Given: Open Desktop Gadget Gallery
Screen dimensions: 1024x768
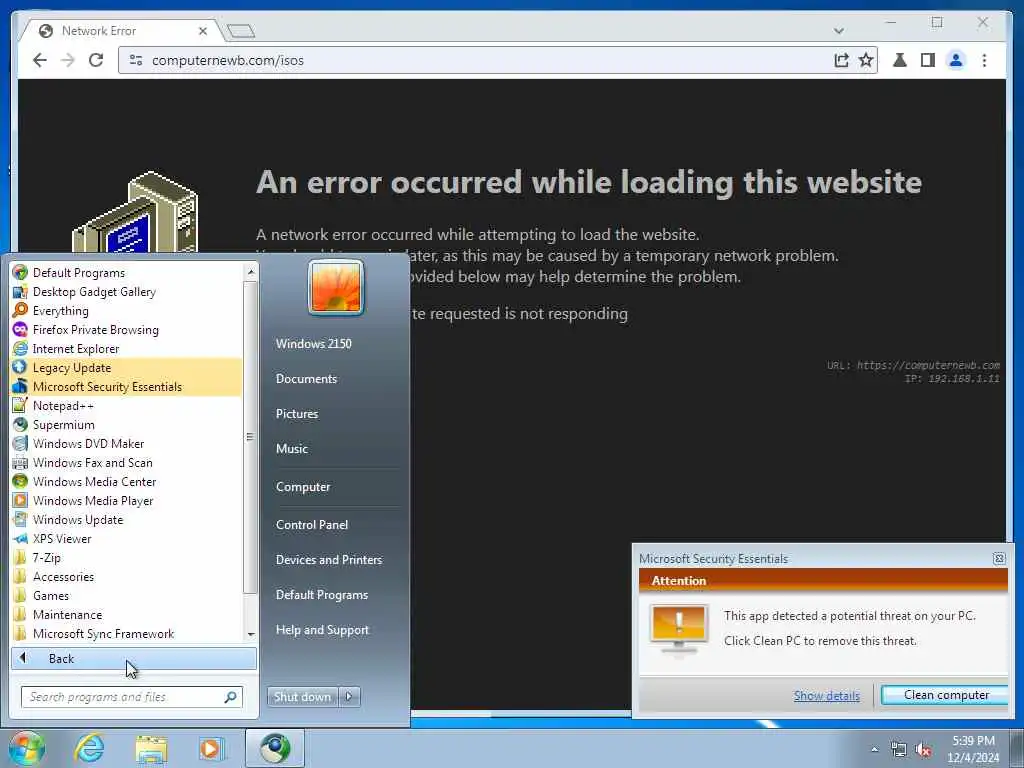Looking at the screenshot, I should click(x=126, y=291).
